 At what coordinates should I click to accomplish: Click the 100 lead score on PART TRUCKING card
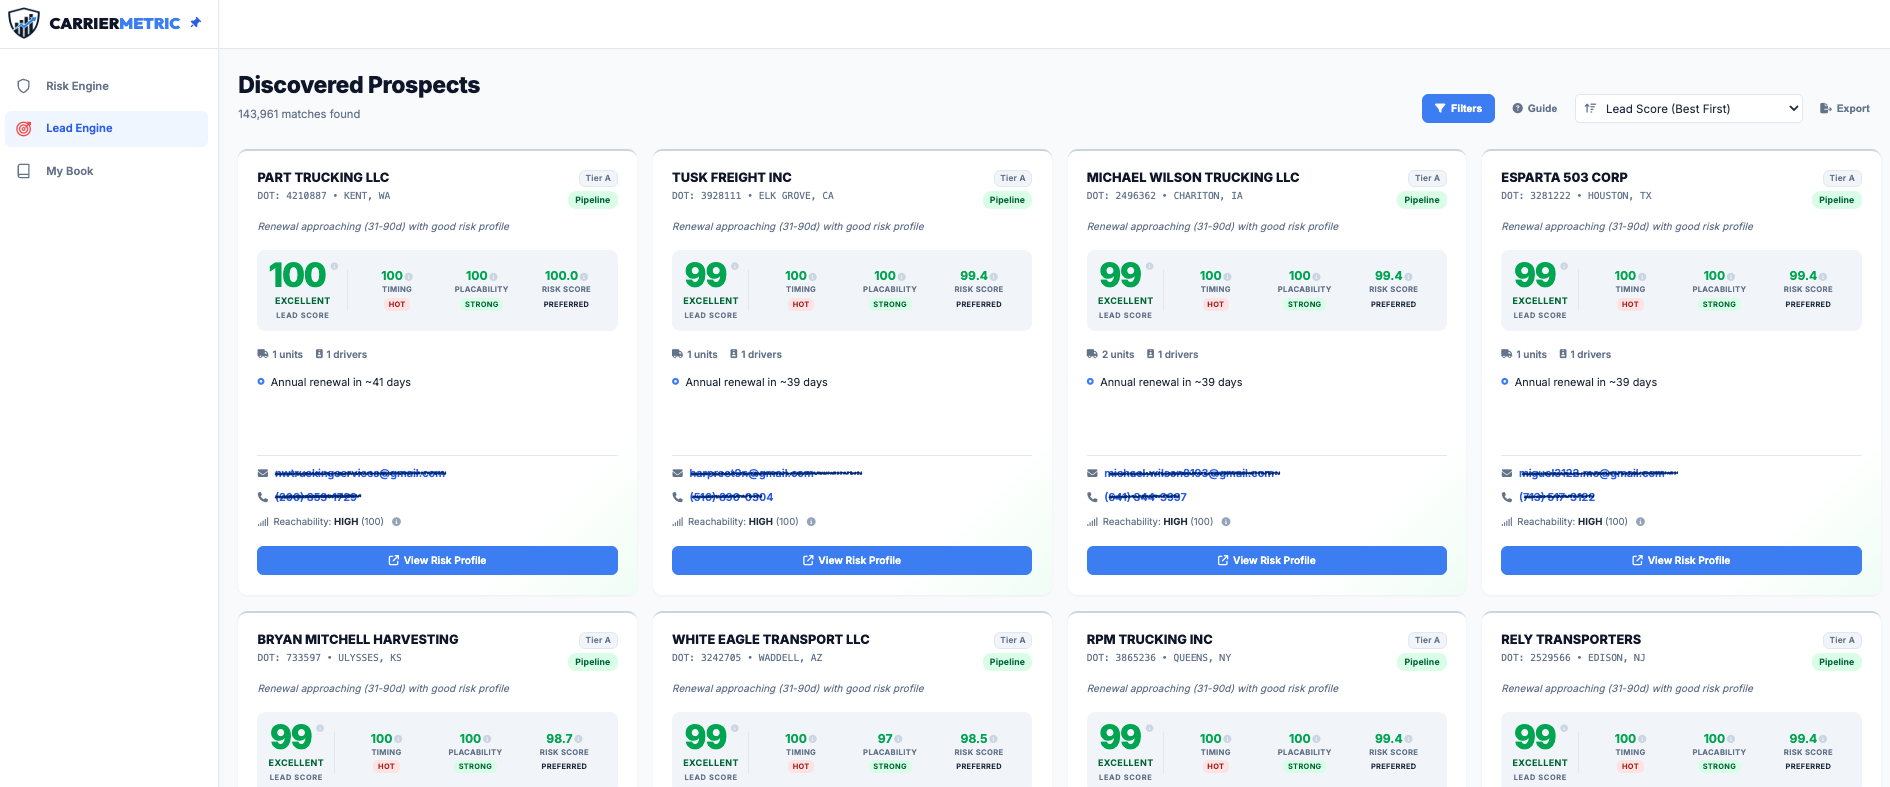click(x=297, y=275)
